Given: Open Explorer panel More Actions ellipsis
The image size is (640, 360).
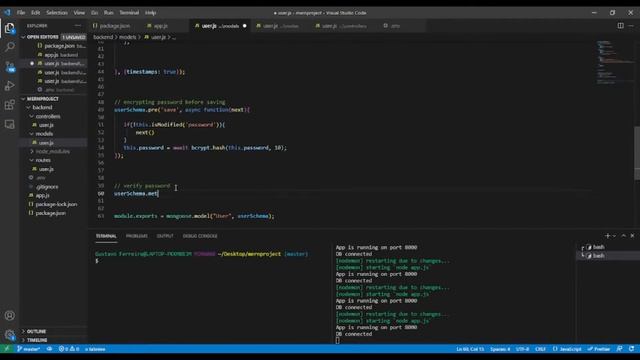Looking at the screenshot, I should pyautogui.click(x=78, y=25).
